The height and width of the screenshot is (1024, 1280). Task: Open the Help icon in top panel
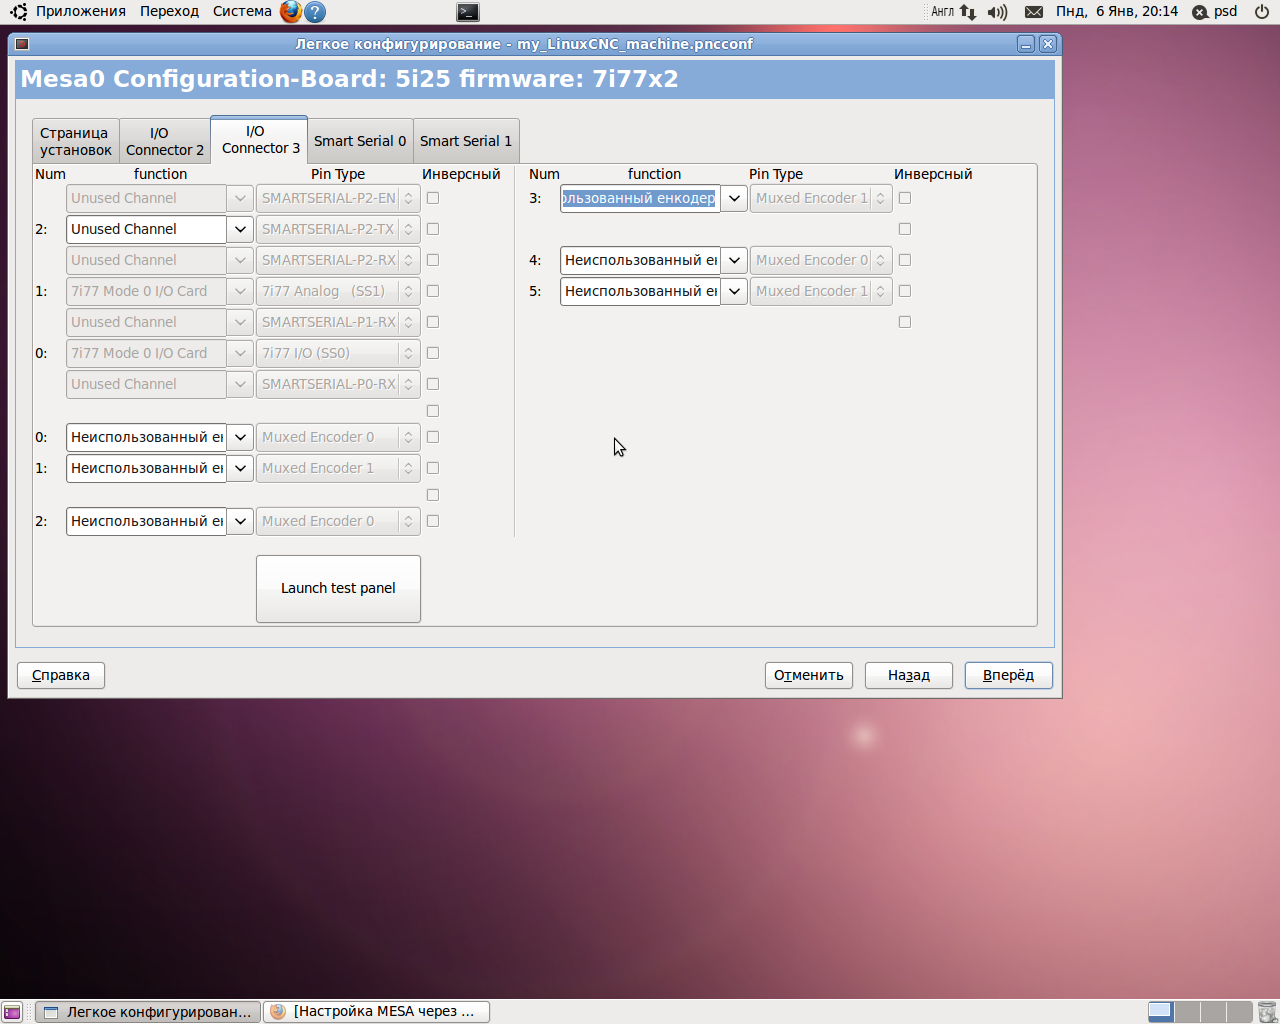click(x=314, y=12)
